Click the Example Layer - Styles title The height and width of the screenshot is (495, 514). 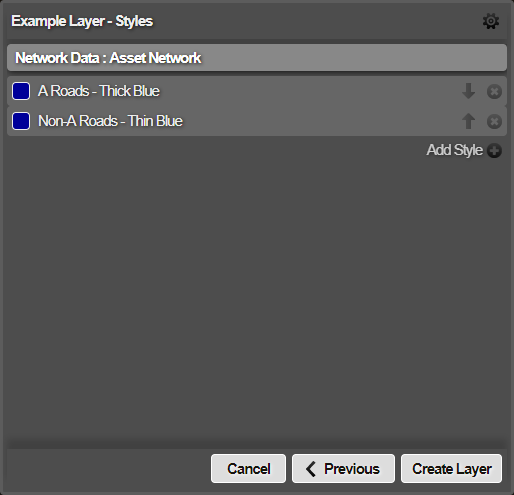pos(82,21)
